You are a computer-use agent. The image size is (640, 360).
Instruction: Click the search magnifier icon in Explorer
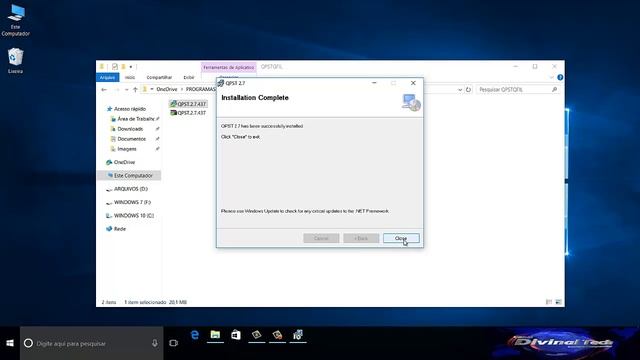[554, 89]
